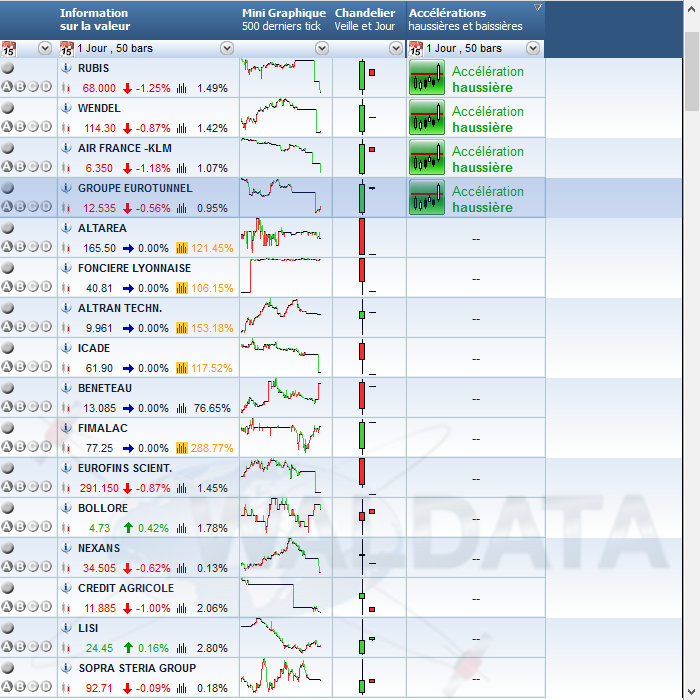This screenshot has width=700, height=700.
Task: Click scrollbar up arrow
Action: pyautogui.click(x=691, y=10)
